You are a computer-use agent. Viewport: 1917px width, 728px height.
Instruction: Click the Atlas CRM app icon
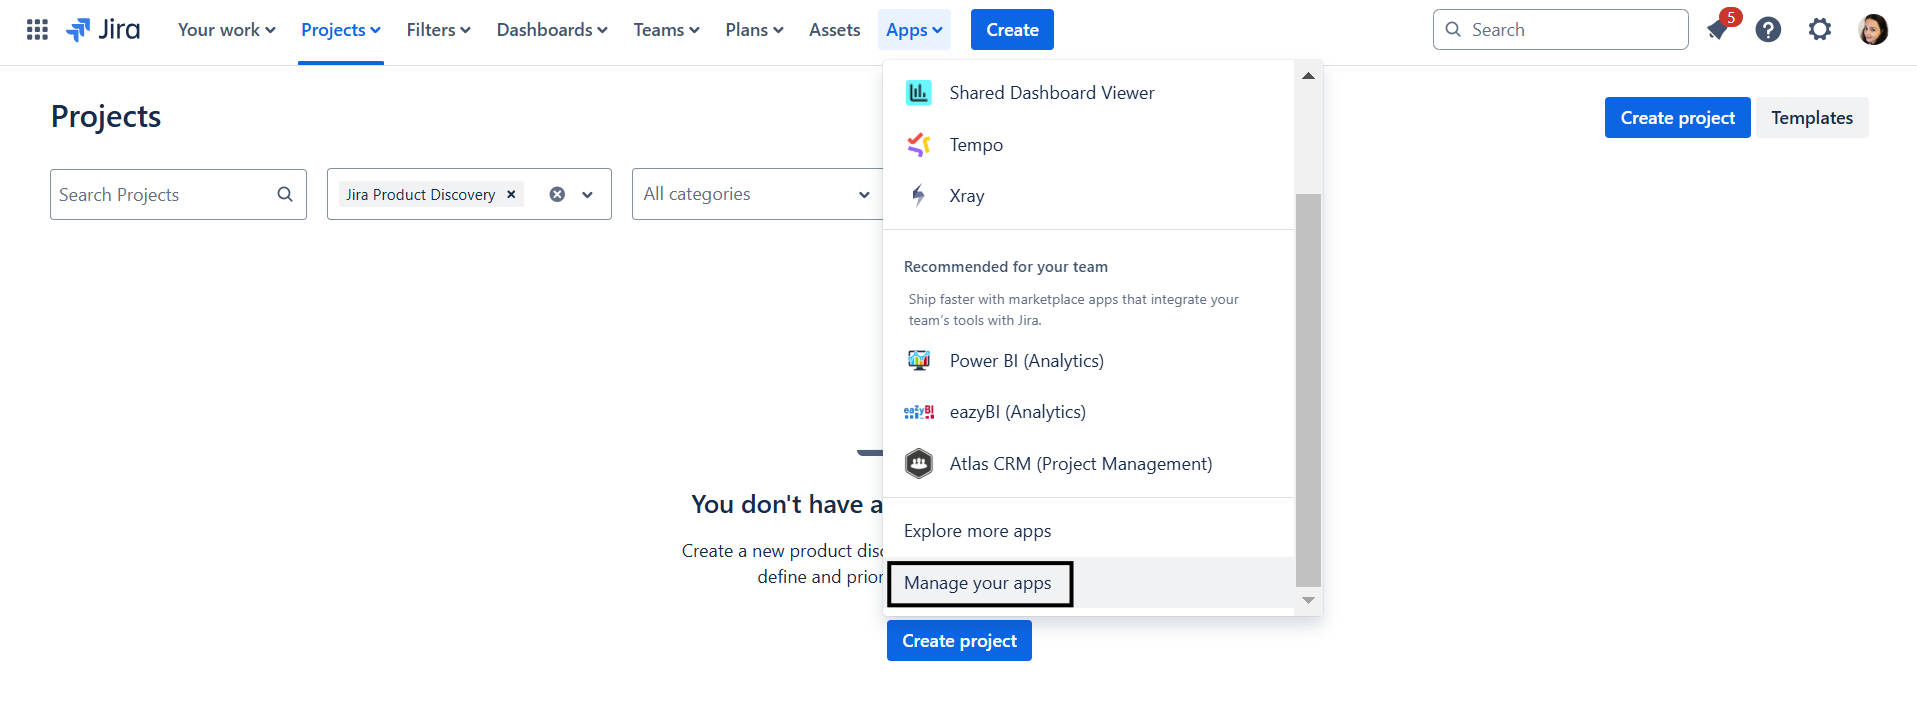[918, 464]
